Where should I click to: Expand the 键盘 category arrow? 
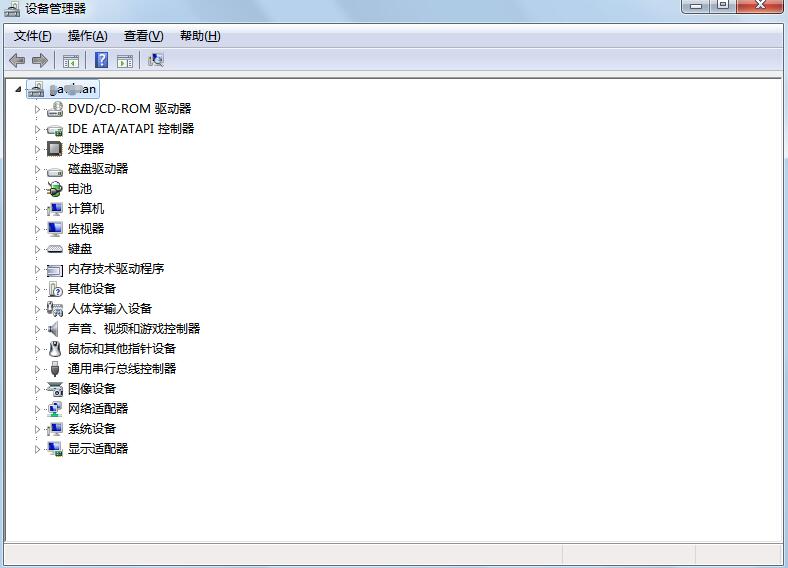(x=38, y=249)
